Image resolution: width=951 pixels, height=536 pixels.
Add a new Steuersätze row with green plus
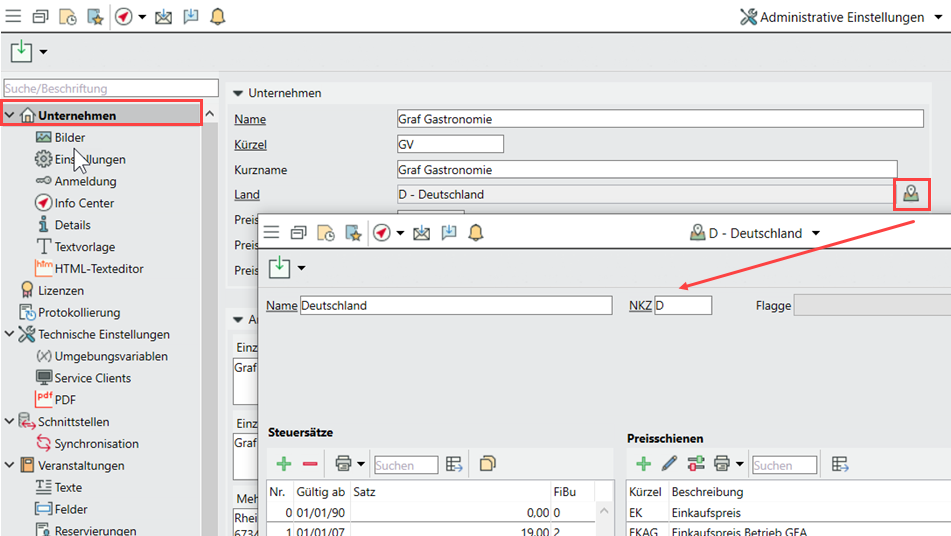(284, 464)
